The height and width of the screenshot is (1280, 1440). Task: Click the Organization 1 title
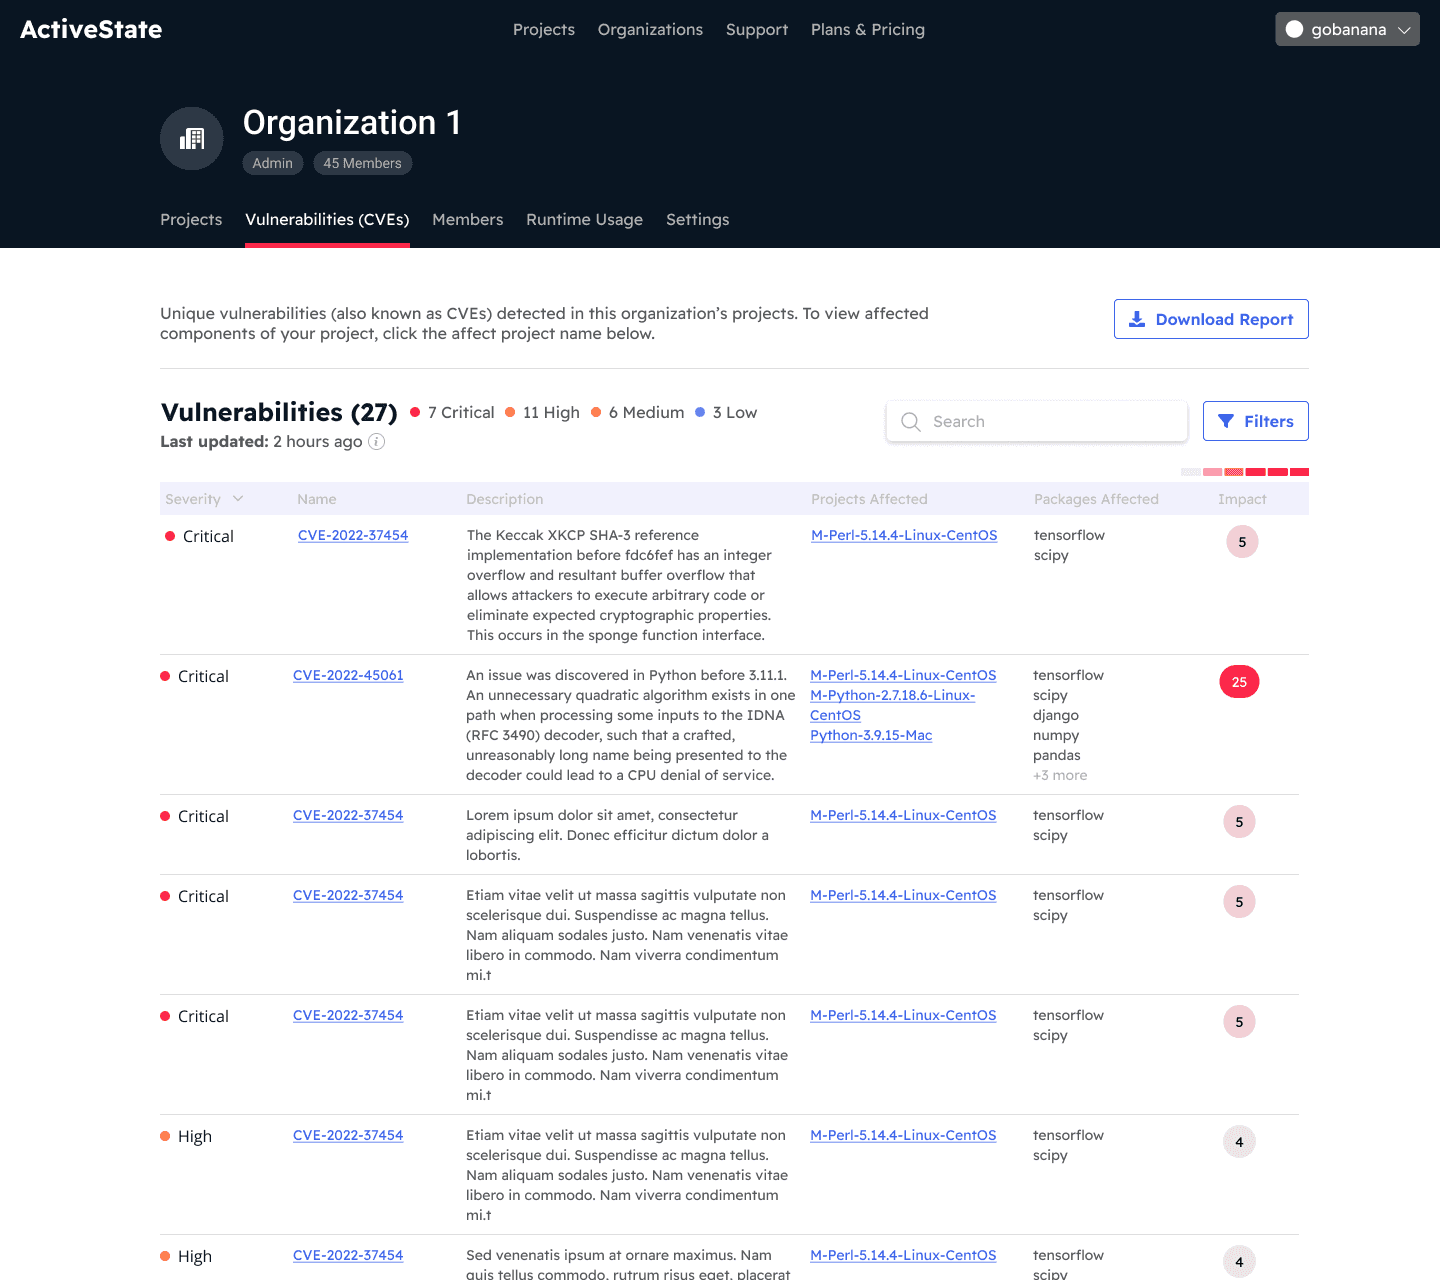coord(352,122)
